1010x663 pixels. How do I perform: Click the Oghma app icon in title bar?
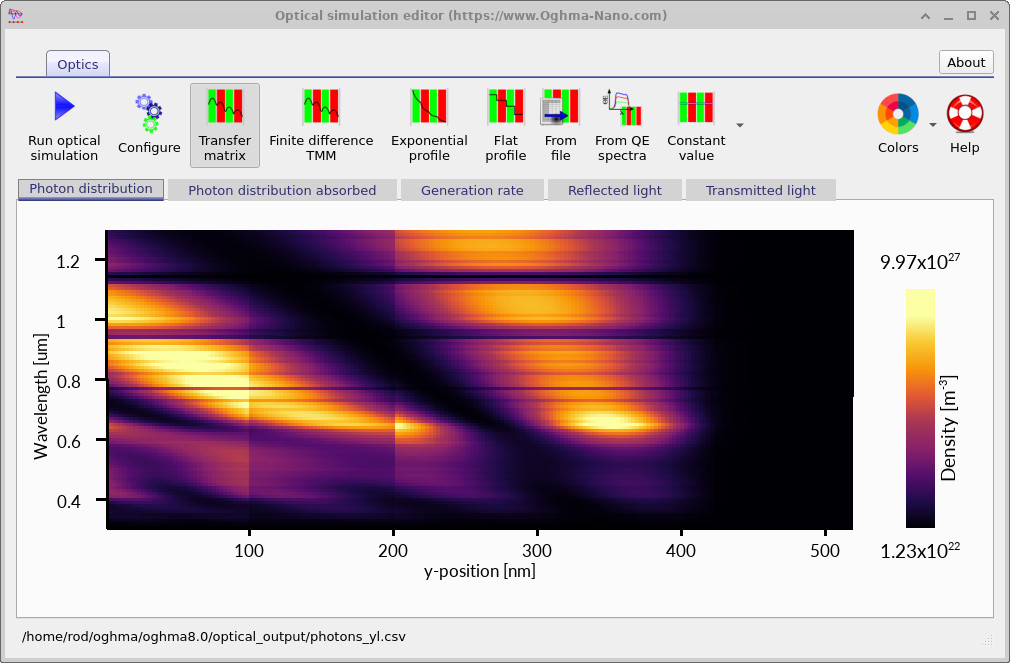15,15
